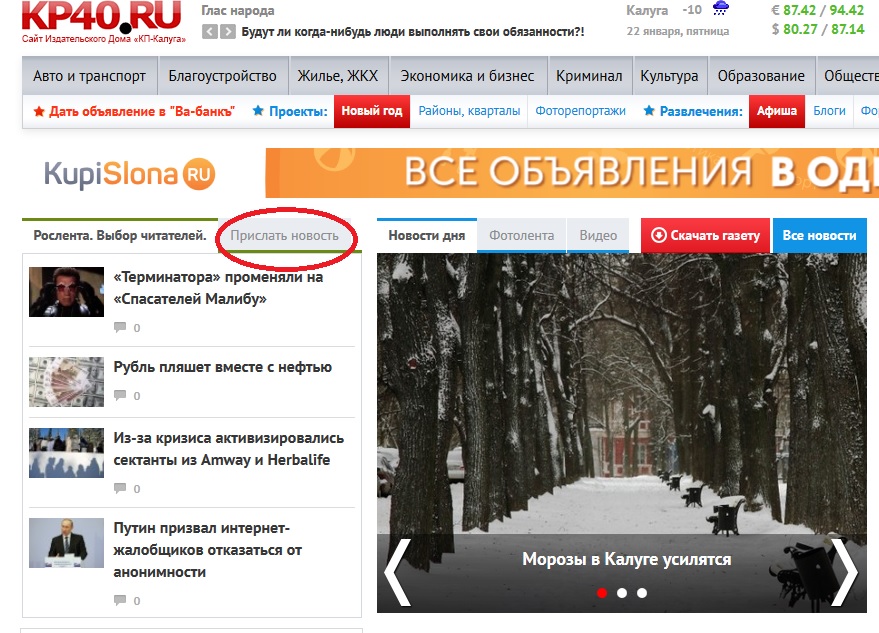Click the Скачать газету button
Viewport: 879px width, 633px height.
point(706,235)
